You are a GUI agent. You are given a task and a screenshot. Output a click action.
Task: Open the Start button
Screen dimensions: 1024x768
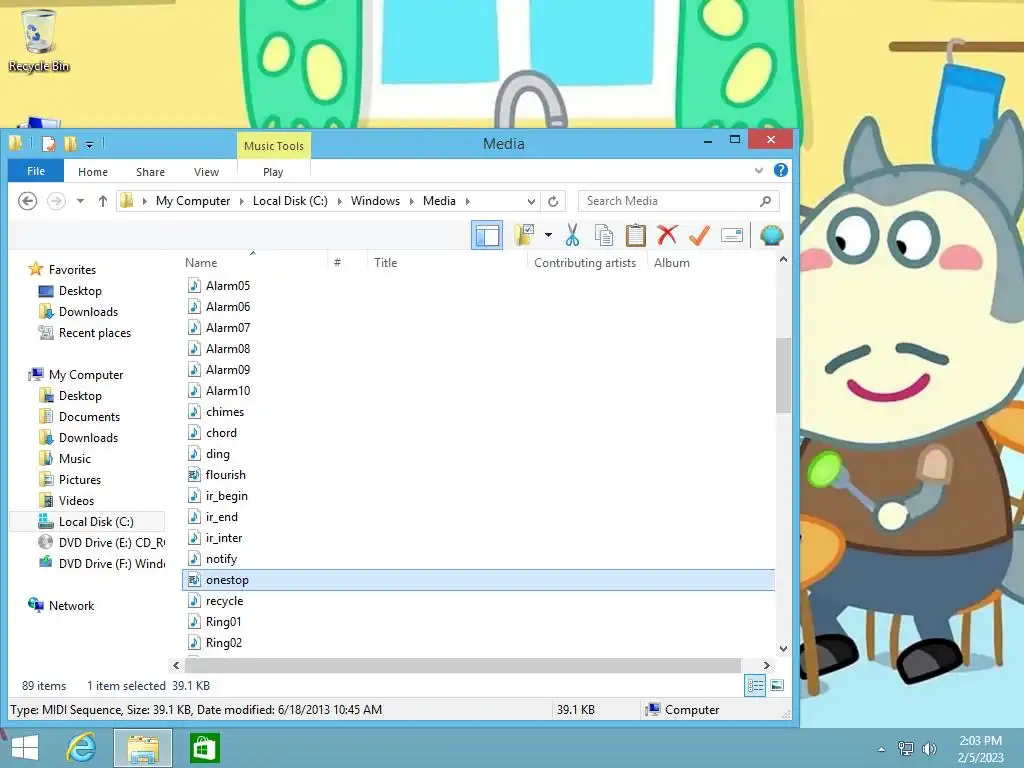pos(25,748)
